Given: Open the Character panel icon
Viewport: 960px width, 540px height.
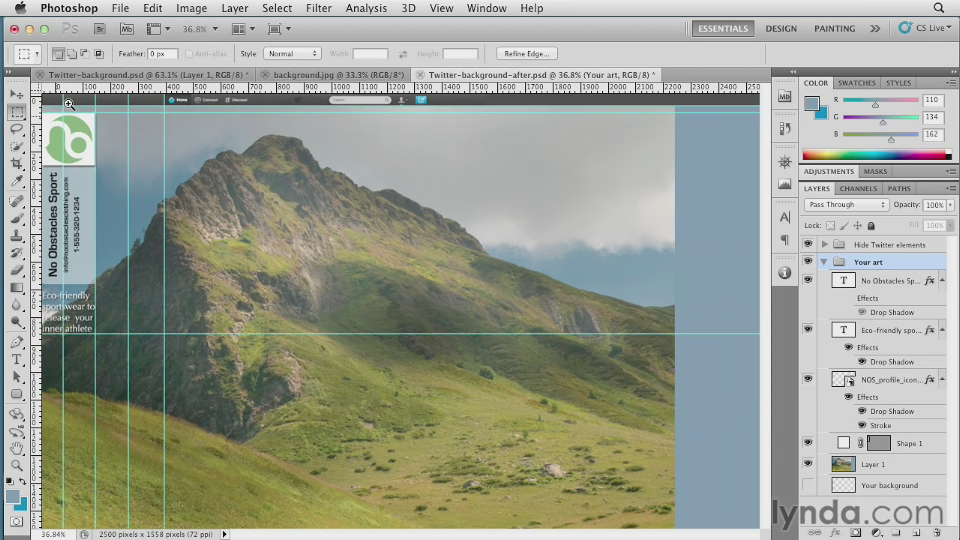Looking at the screenshot, I should point(784,216).
